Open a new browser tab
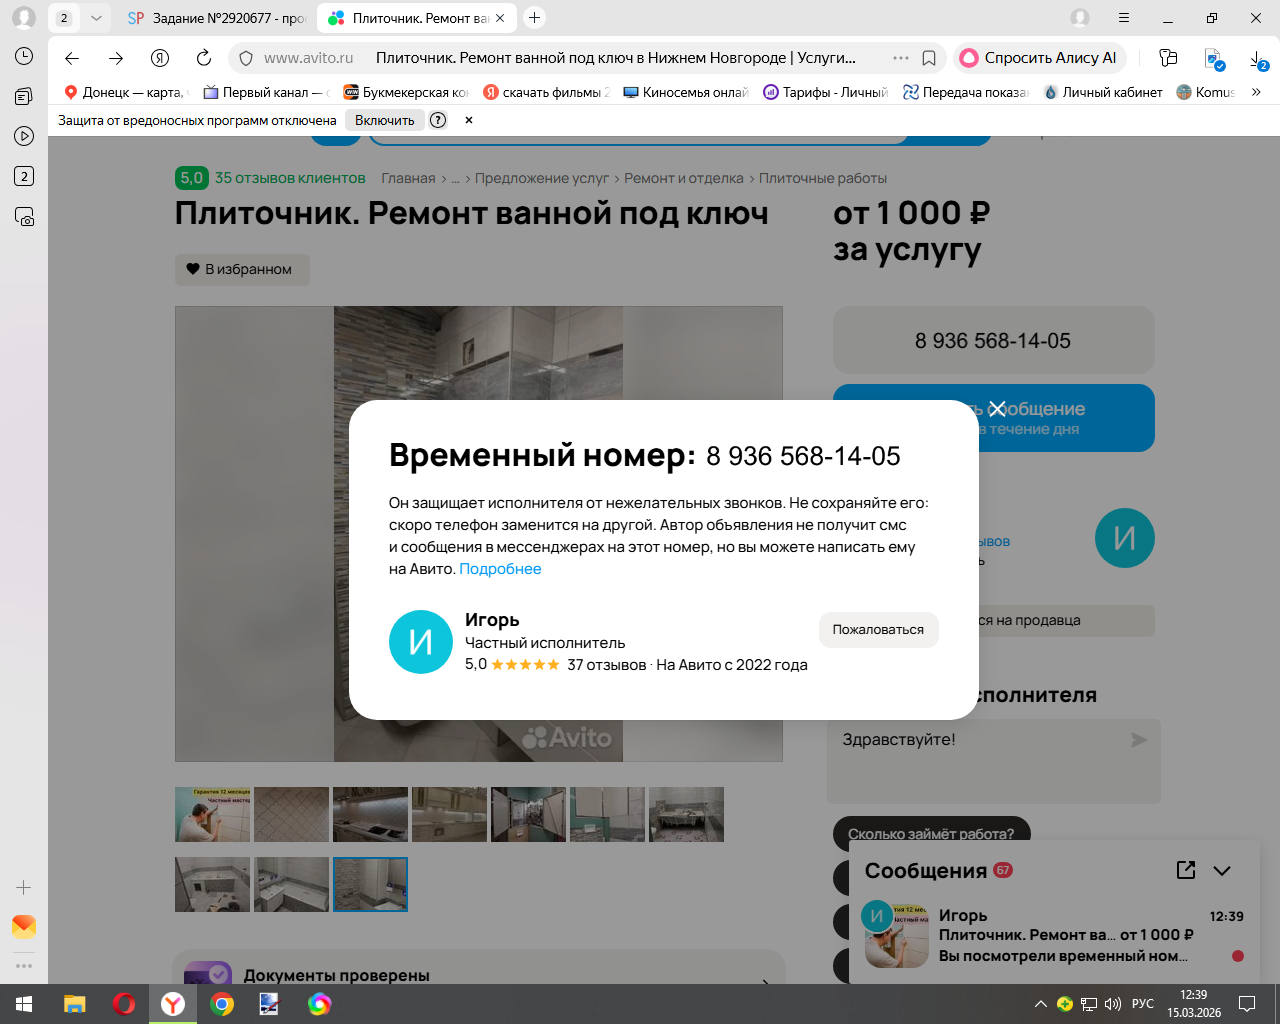Image resolution: width=1280 pixels, height=1024 pixels. click(535, 17)
